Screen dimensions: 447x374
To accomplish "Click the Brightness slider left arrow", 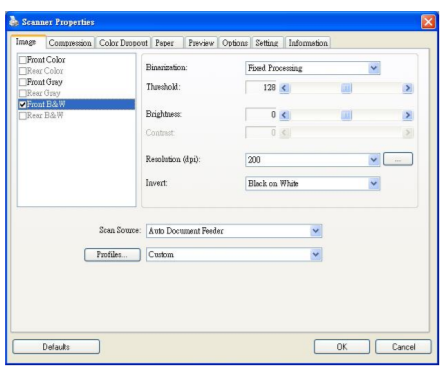I will pyautogui.click(x=284, y=115).
